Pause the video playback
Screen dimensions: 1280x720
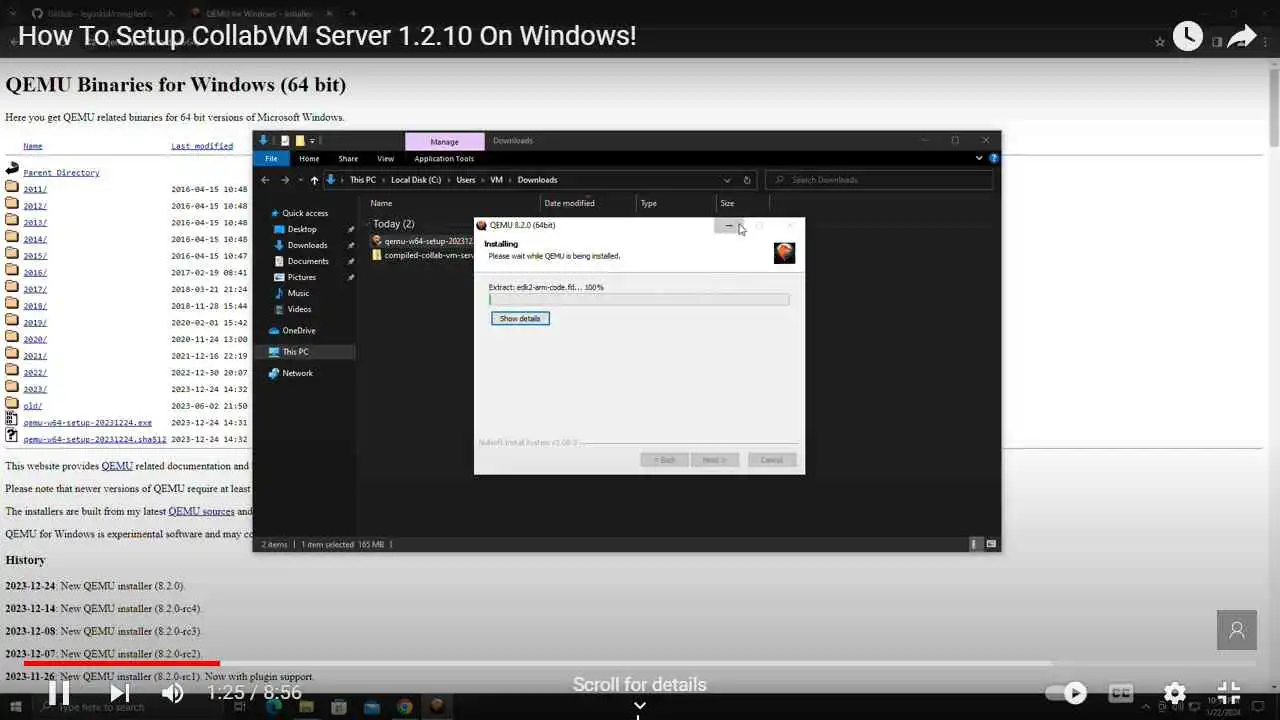(59, 692)
